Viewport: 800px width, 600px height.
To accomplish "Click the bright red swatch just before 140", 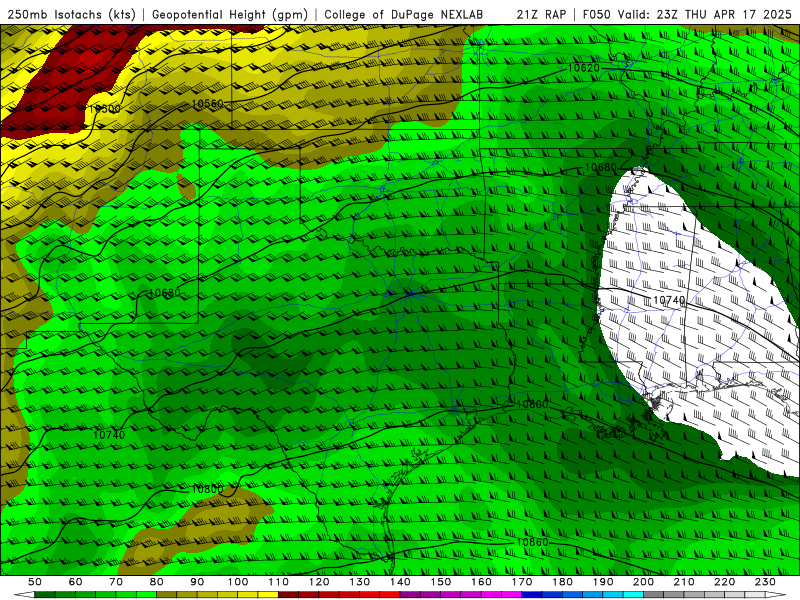I will coord(390,595).
